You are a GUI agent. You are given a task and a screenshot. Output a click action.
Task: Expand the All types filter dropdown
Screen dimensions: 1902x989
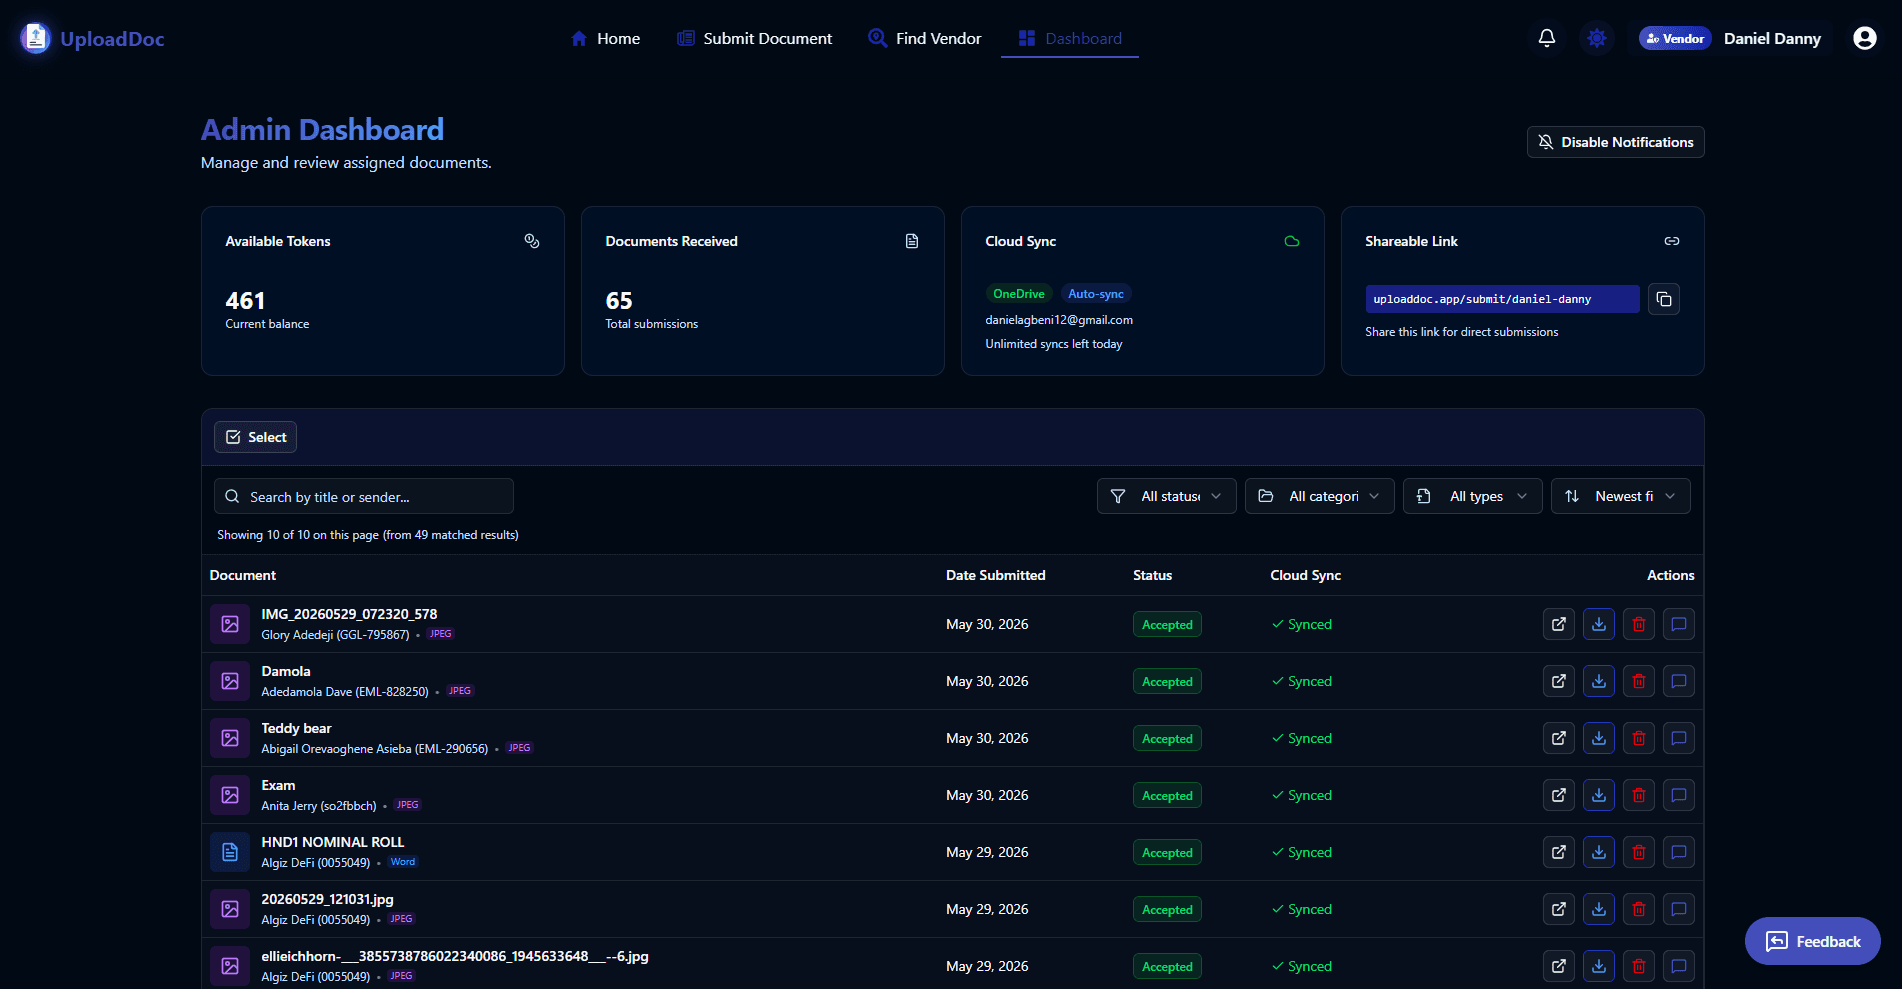(x=1472, y=496)
